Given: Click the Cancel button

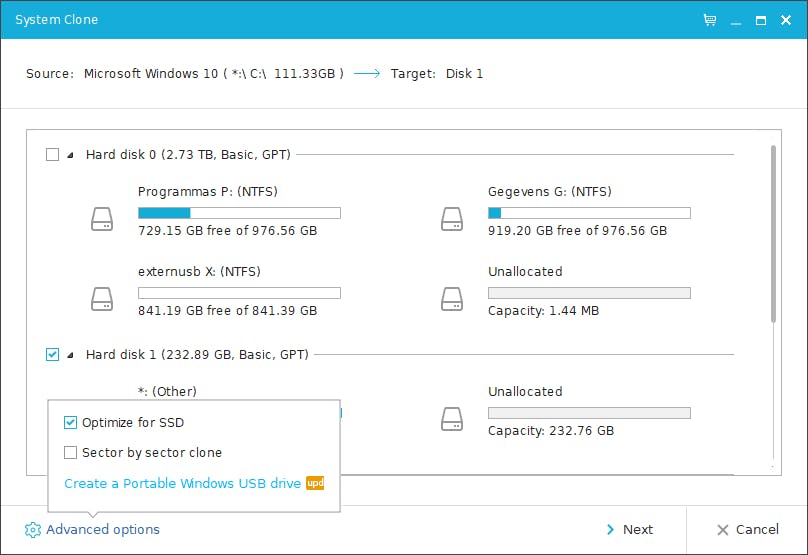Looking at the screenshot, I should (747, 530).
